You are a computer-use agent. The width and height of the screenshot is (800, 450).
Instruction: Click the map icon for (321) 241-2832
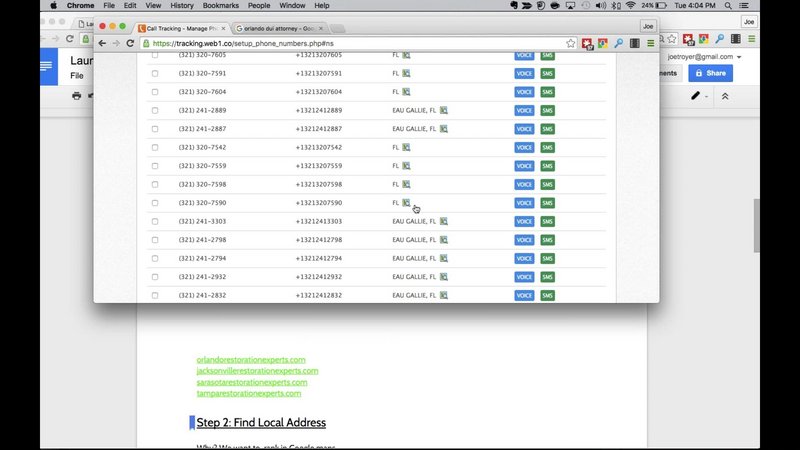[x=444, y=295]
